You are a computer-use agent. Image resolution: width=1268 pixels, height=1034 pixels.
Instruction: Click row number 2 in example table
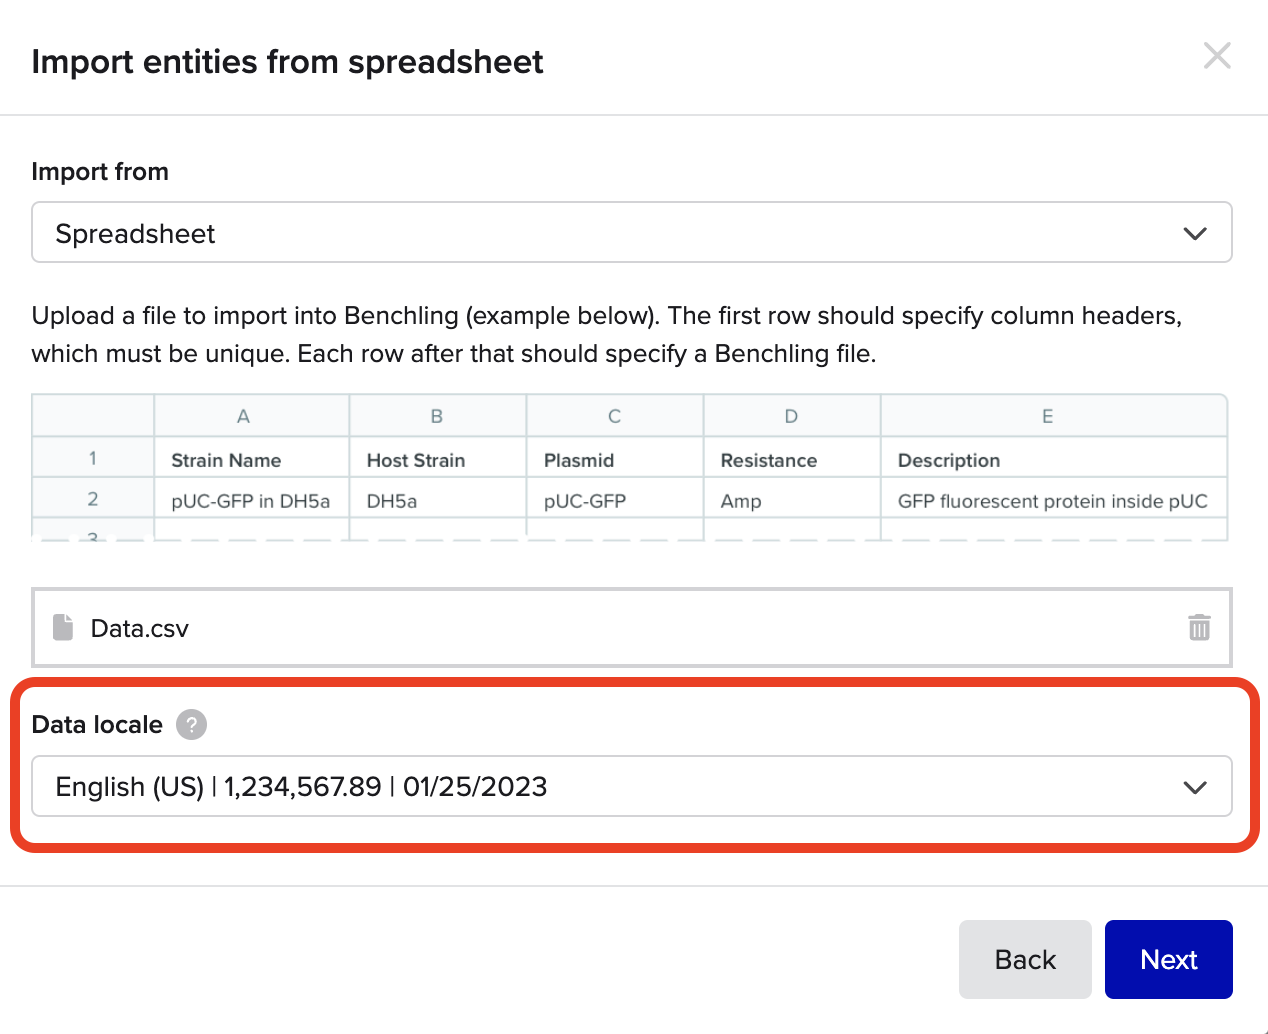click(x=93, y=498)
